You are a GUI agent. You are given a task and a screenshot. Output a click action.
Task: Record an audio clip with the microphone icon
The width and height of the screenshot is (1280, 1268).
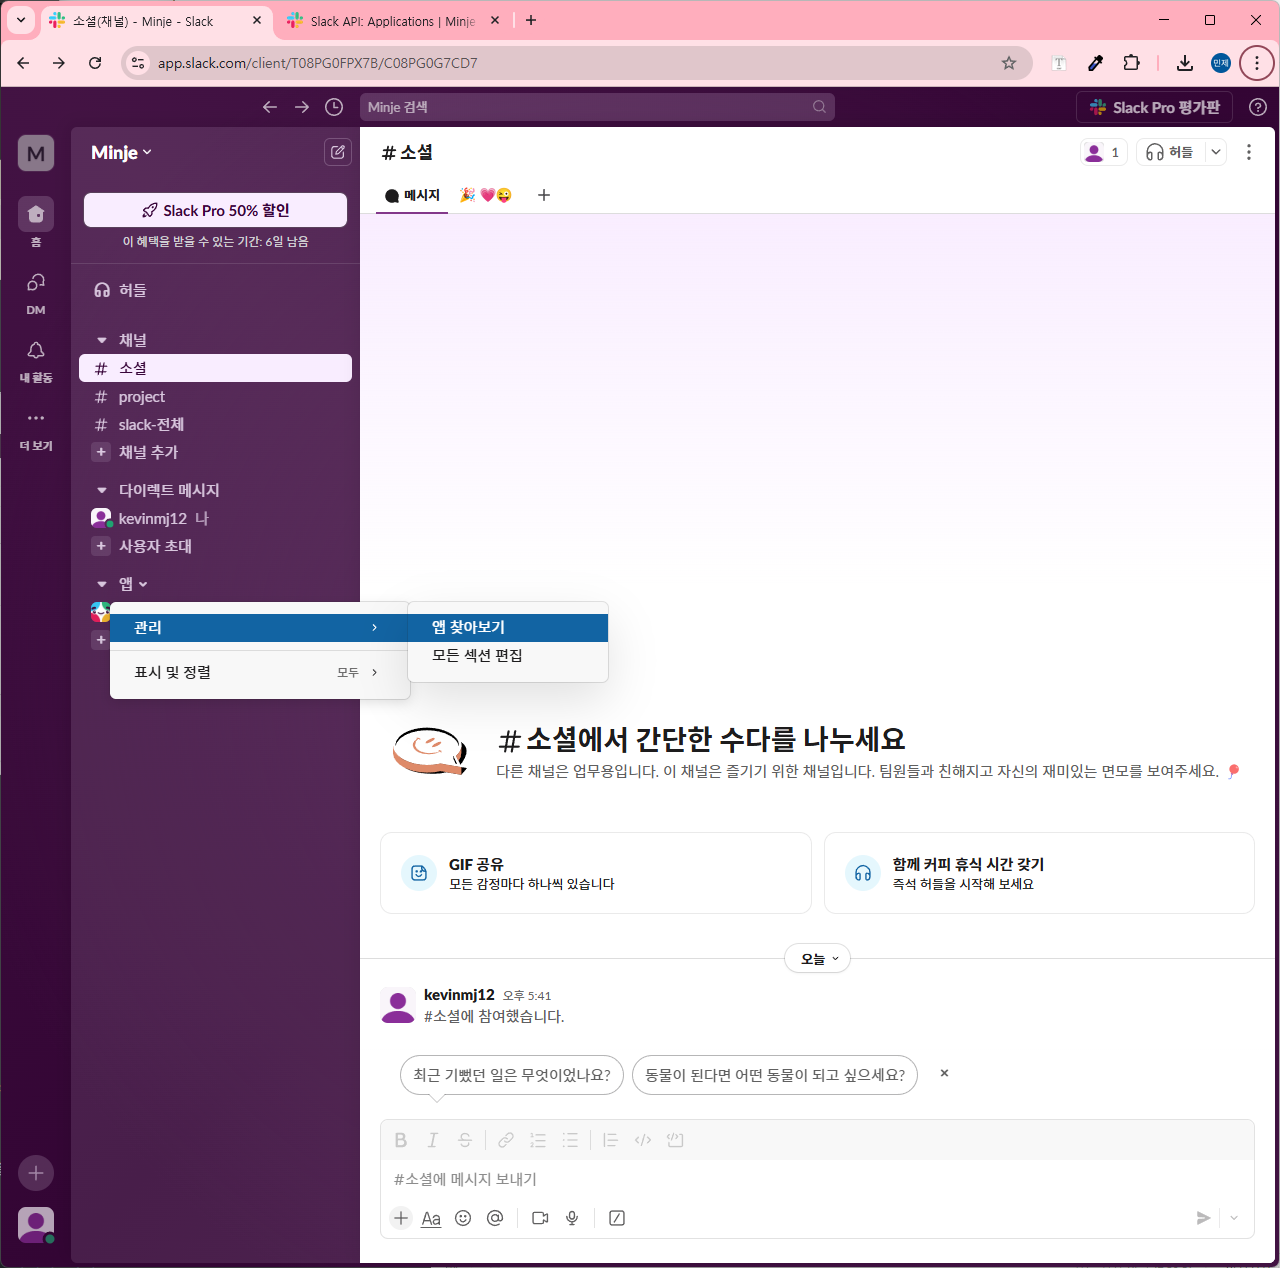572,1218
